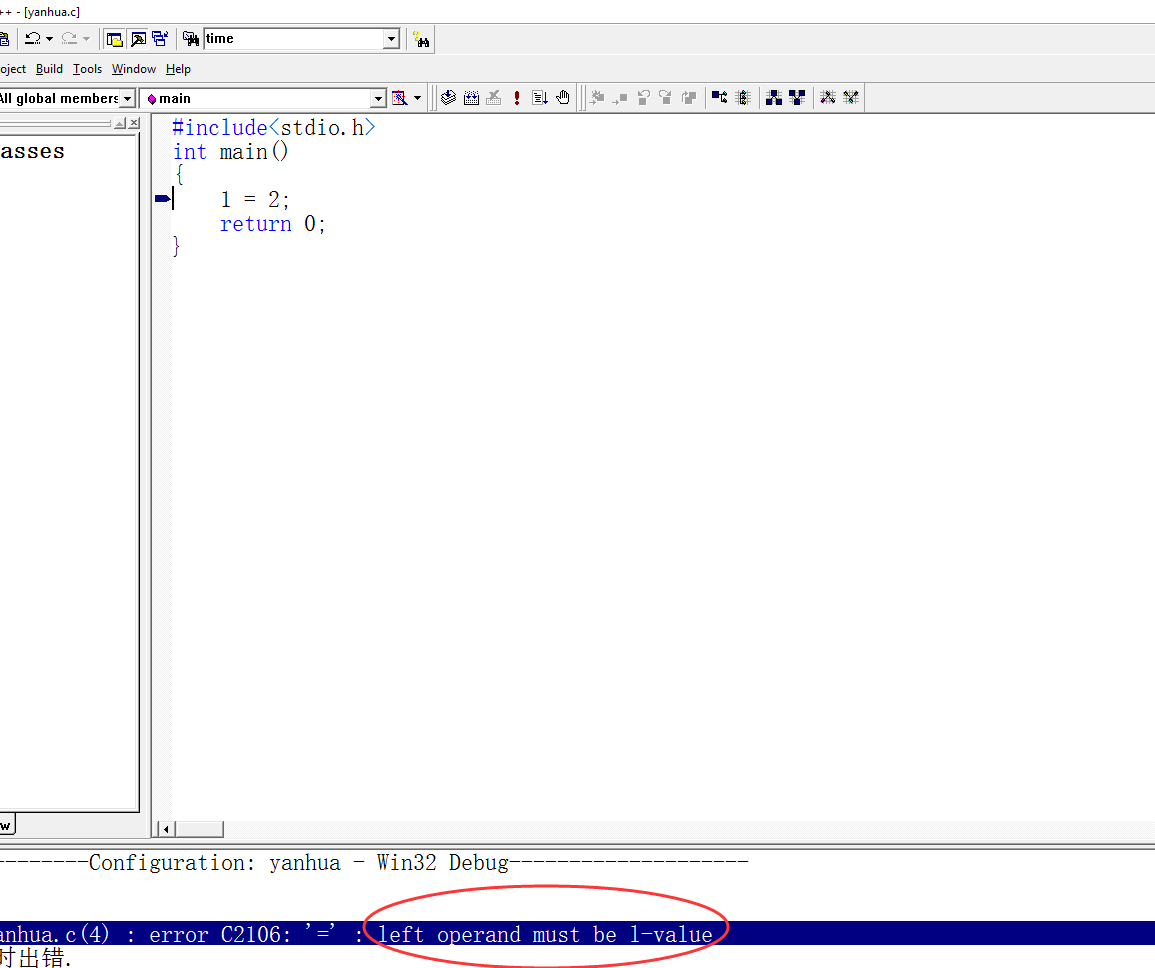Screen dimensions: 1155x968
Task: Open the Window menu
Action: pos(133,69)
